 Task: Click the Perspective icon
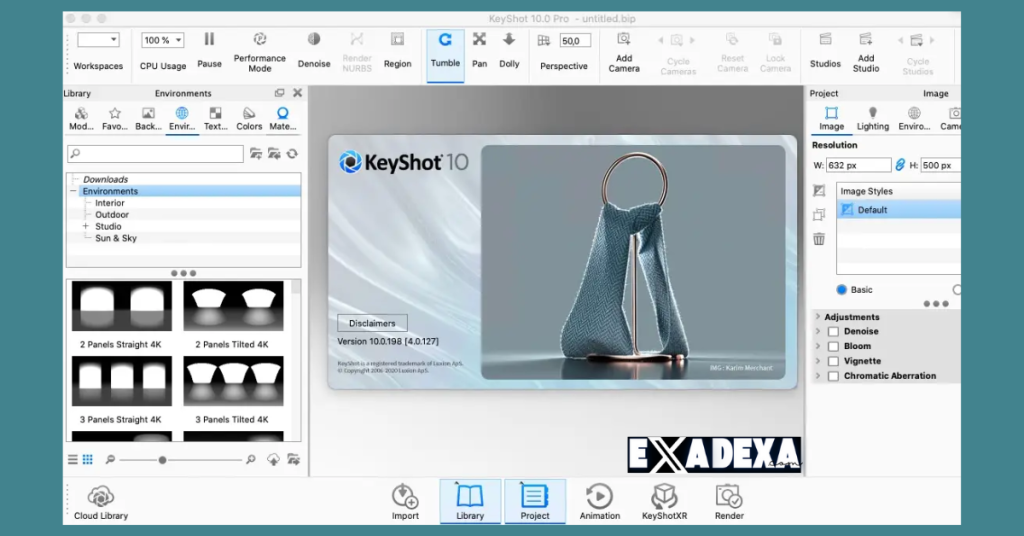pos(543,41)
